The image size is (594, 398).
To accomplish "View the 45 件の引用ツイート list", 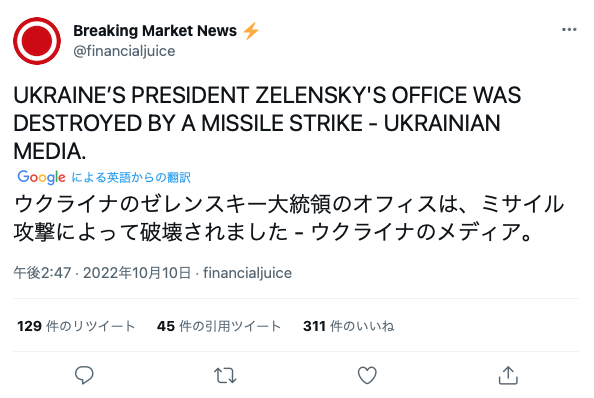I will pyautogui.click(x=219, y=326).
